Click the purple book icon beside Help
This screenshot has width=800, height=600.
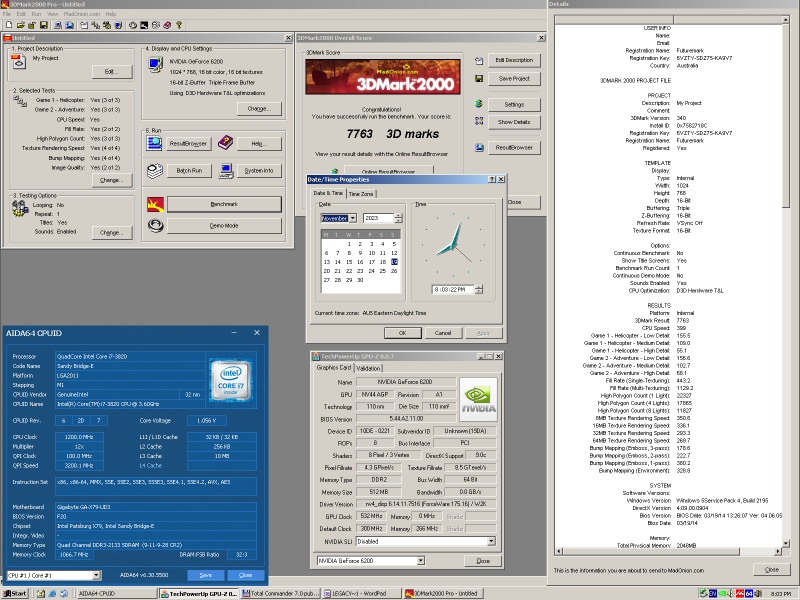[x=225, y=143]
